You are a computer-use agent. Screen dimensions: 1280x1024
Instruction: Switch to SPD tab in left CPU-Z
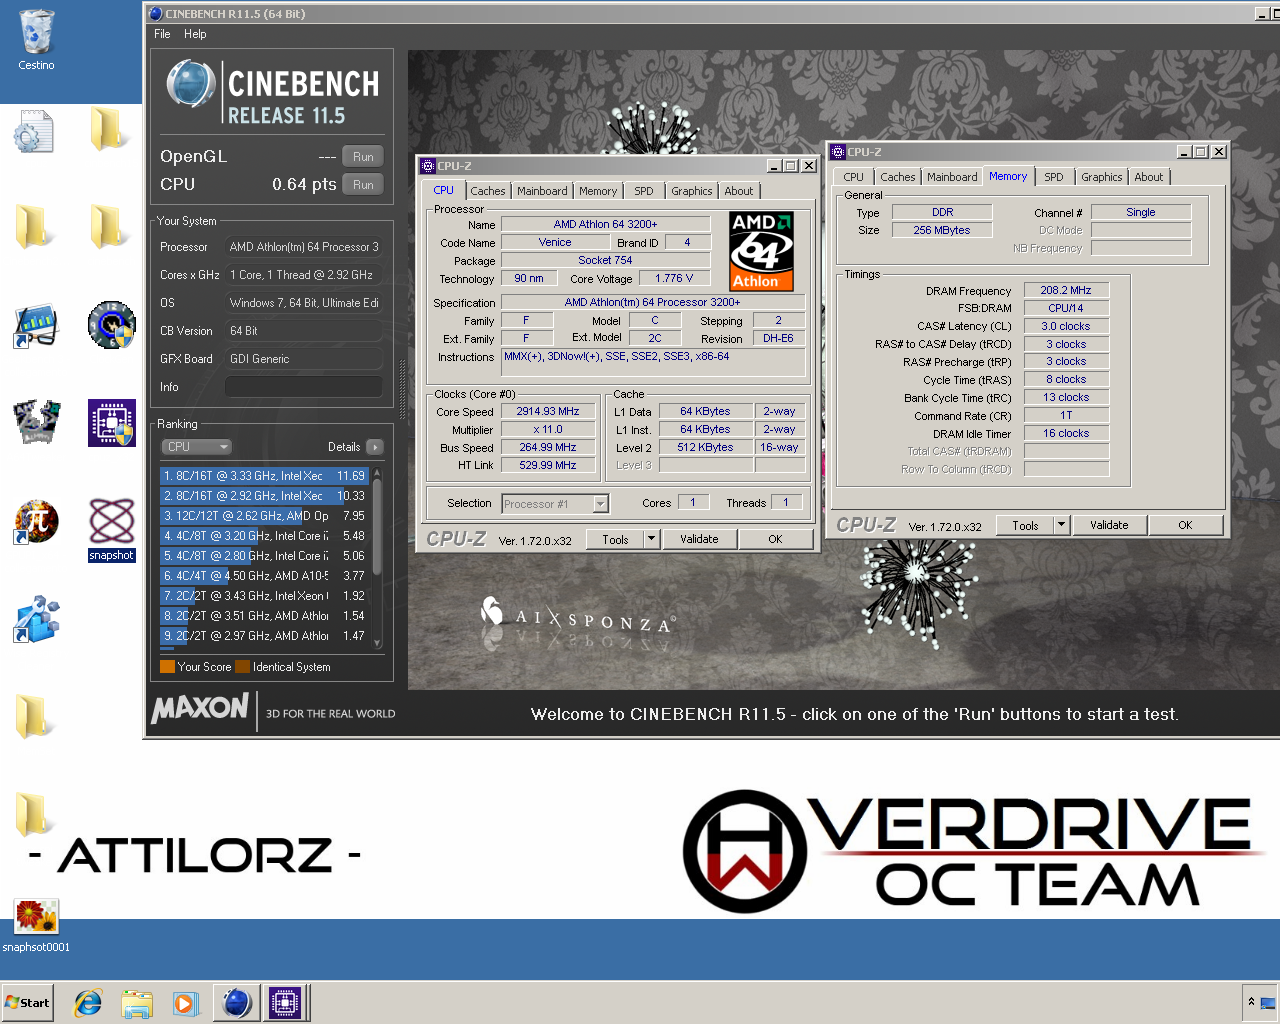pos(644,191)
